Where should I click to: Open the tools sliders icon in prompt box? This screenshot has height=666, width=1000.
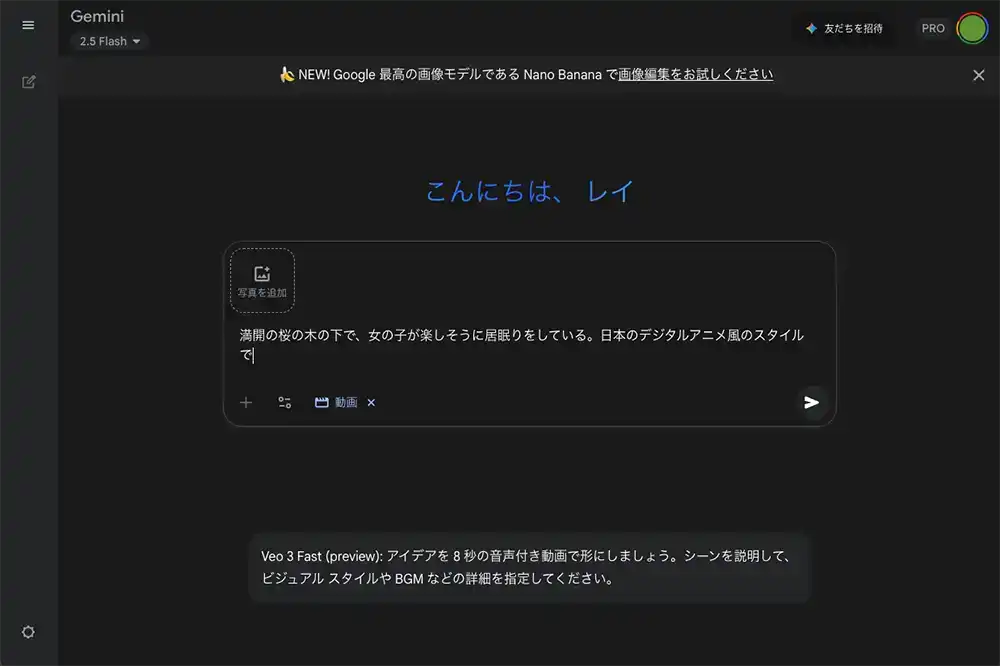[x=285, y=402]
